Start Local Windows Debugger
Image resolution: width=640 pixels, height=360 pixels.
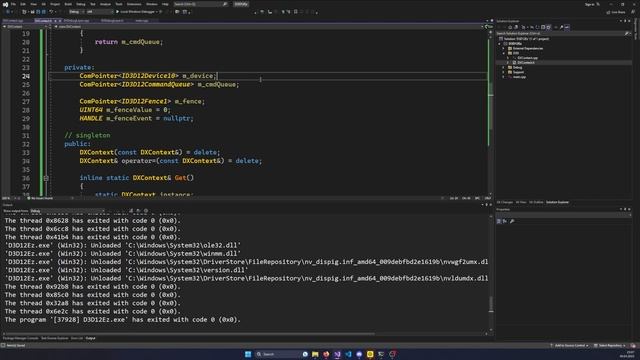(x=137, y=12)
